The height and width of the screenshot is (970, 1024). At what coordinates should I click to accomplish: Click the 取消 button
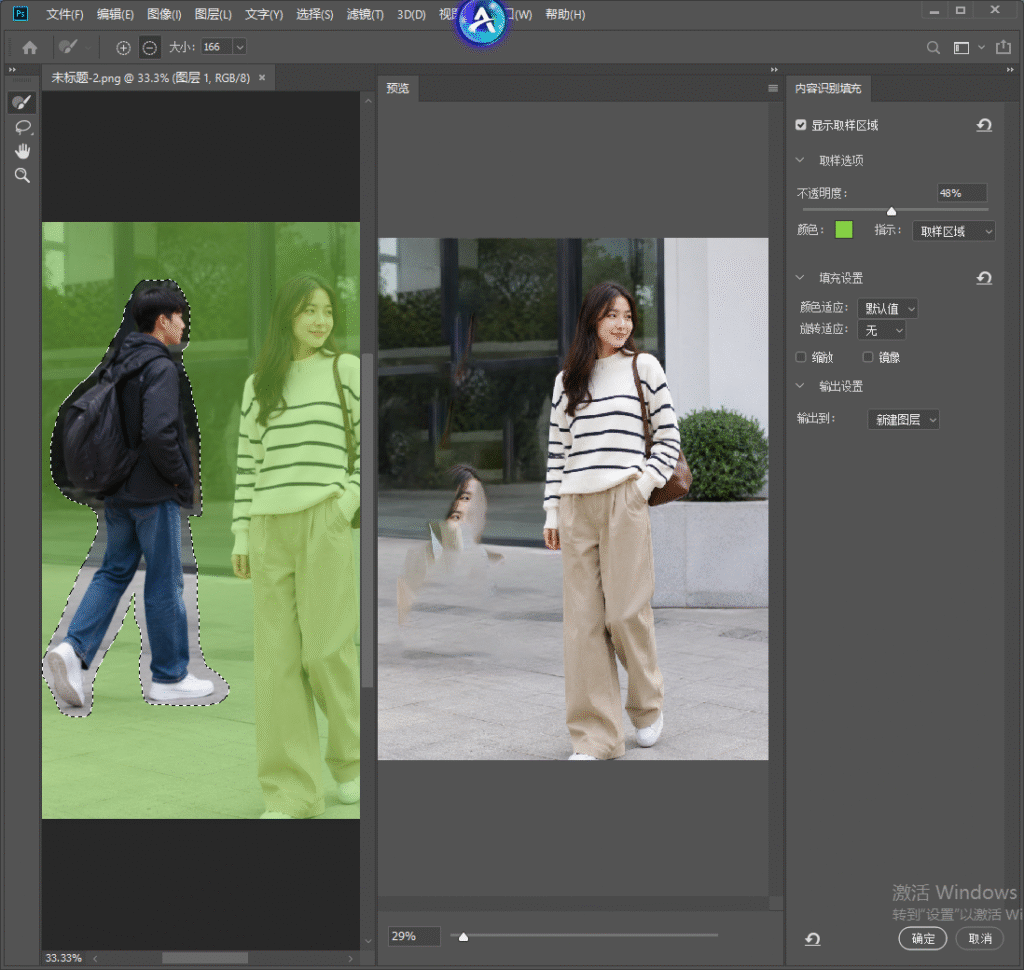tap(980, 939)
